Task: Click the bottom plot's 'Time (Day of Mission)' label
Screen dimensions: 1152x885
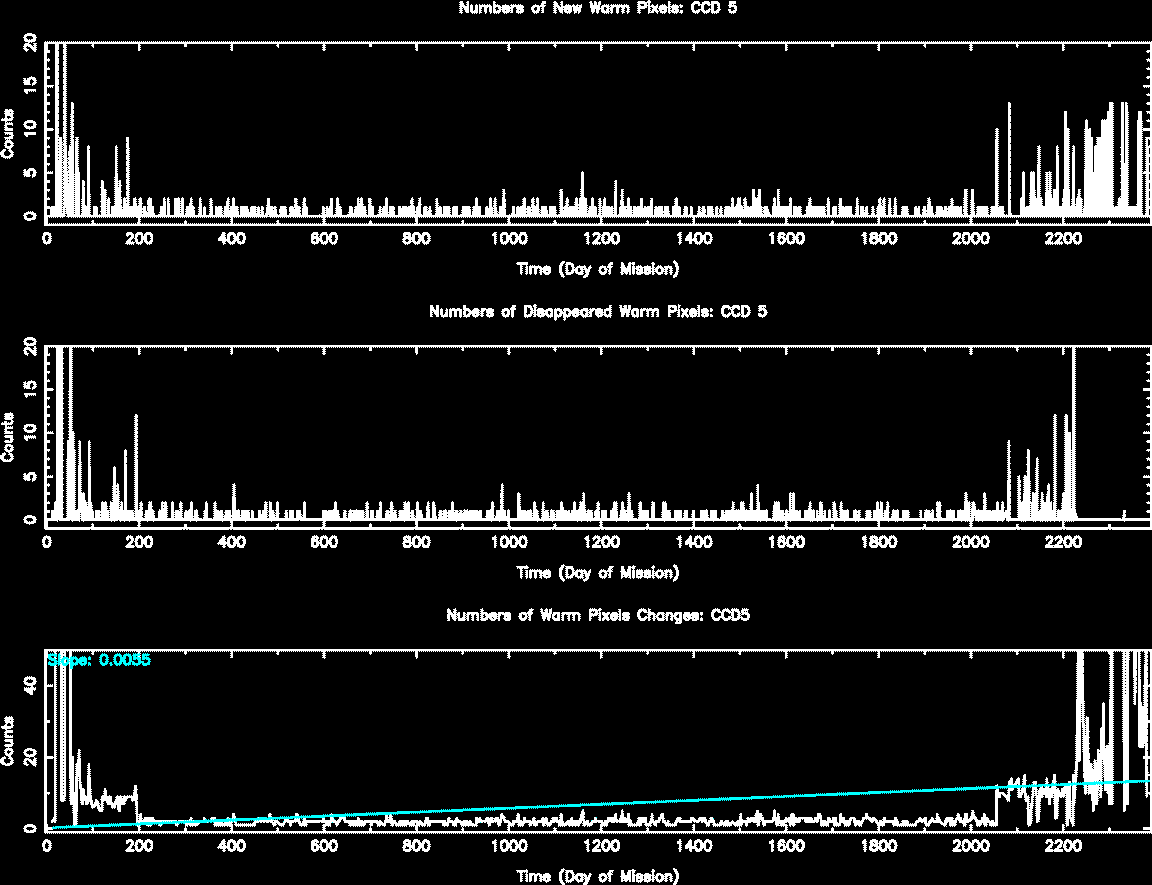Action: tap(598, 876)
